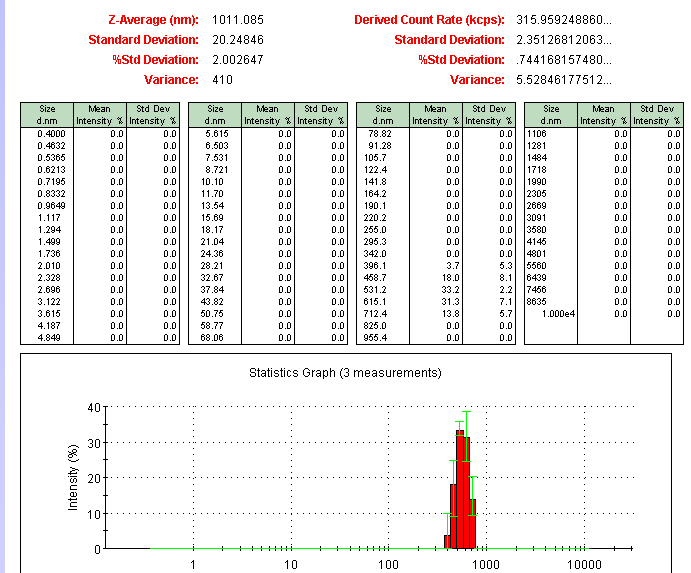
Task: Click the size cell 615.1
Action: [375, 301]
